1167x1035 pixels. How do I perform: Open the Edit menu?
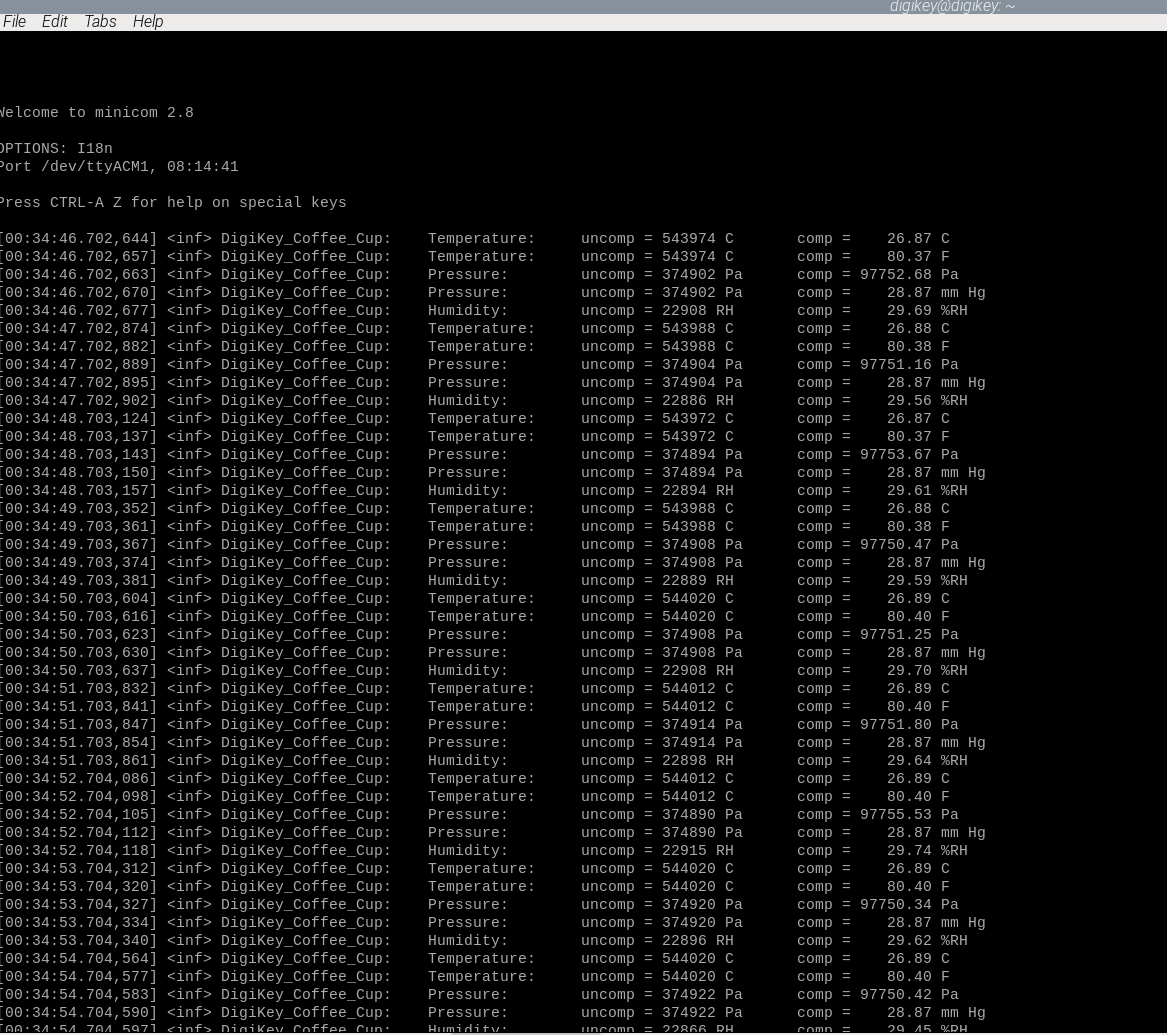pyautogui.click(x=54, y=22)
